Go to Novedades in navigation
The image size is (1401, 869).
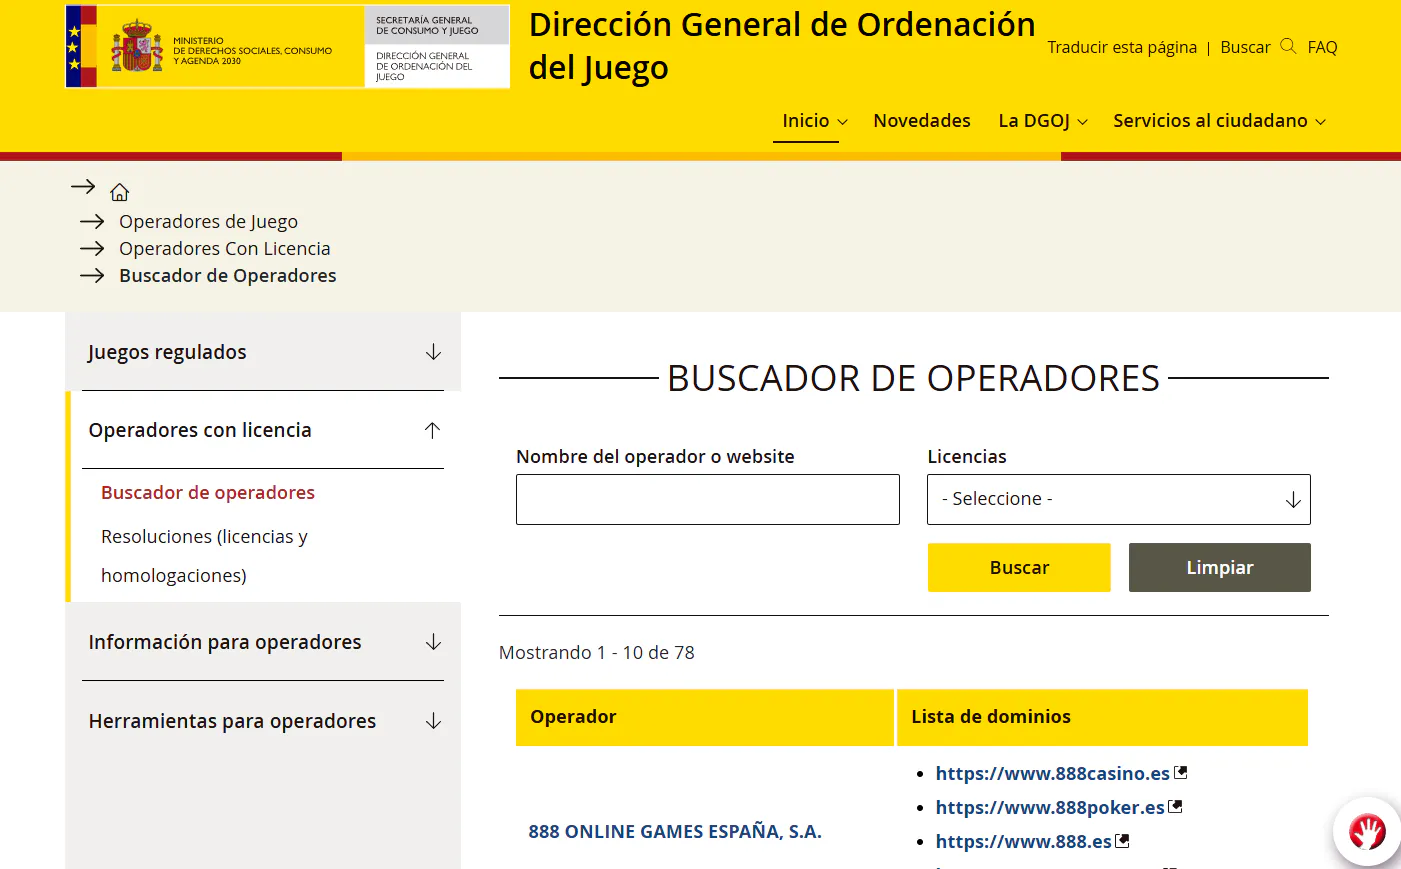922,121
